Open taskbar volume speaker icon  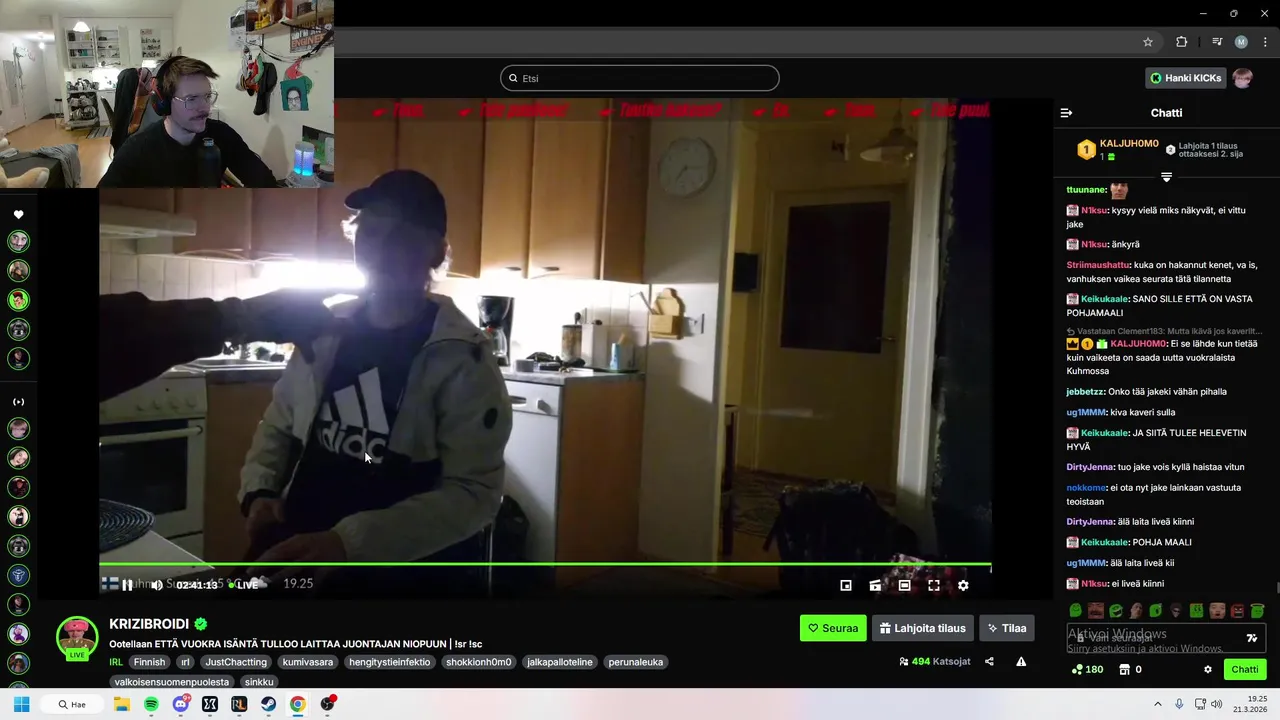[x=1216, y=704]
